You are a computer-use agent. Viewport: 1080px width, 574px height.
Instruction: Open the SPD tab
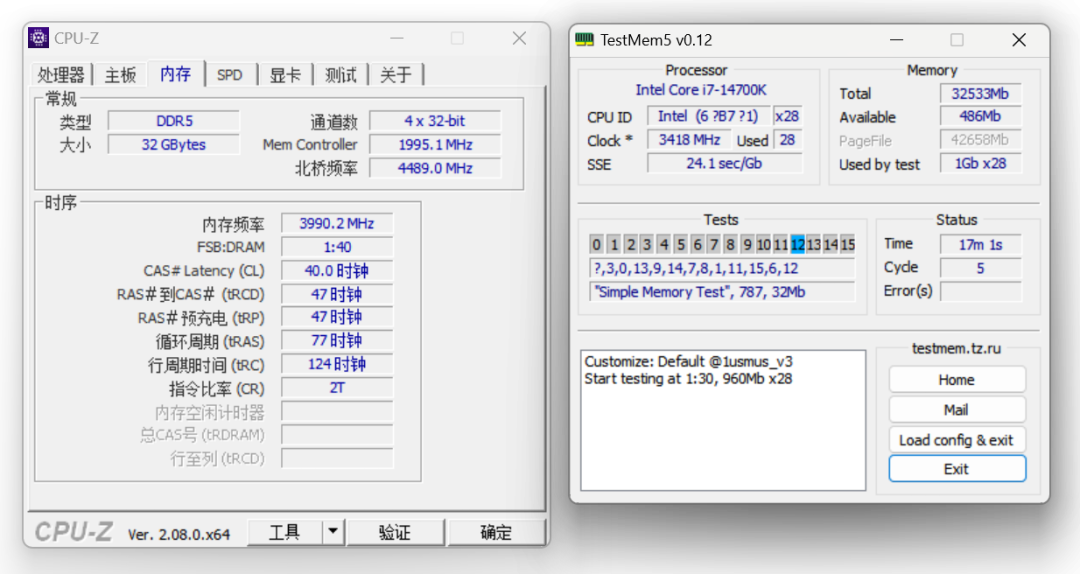[x=230, y=74]
